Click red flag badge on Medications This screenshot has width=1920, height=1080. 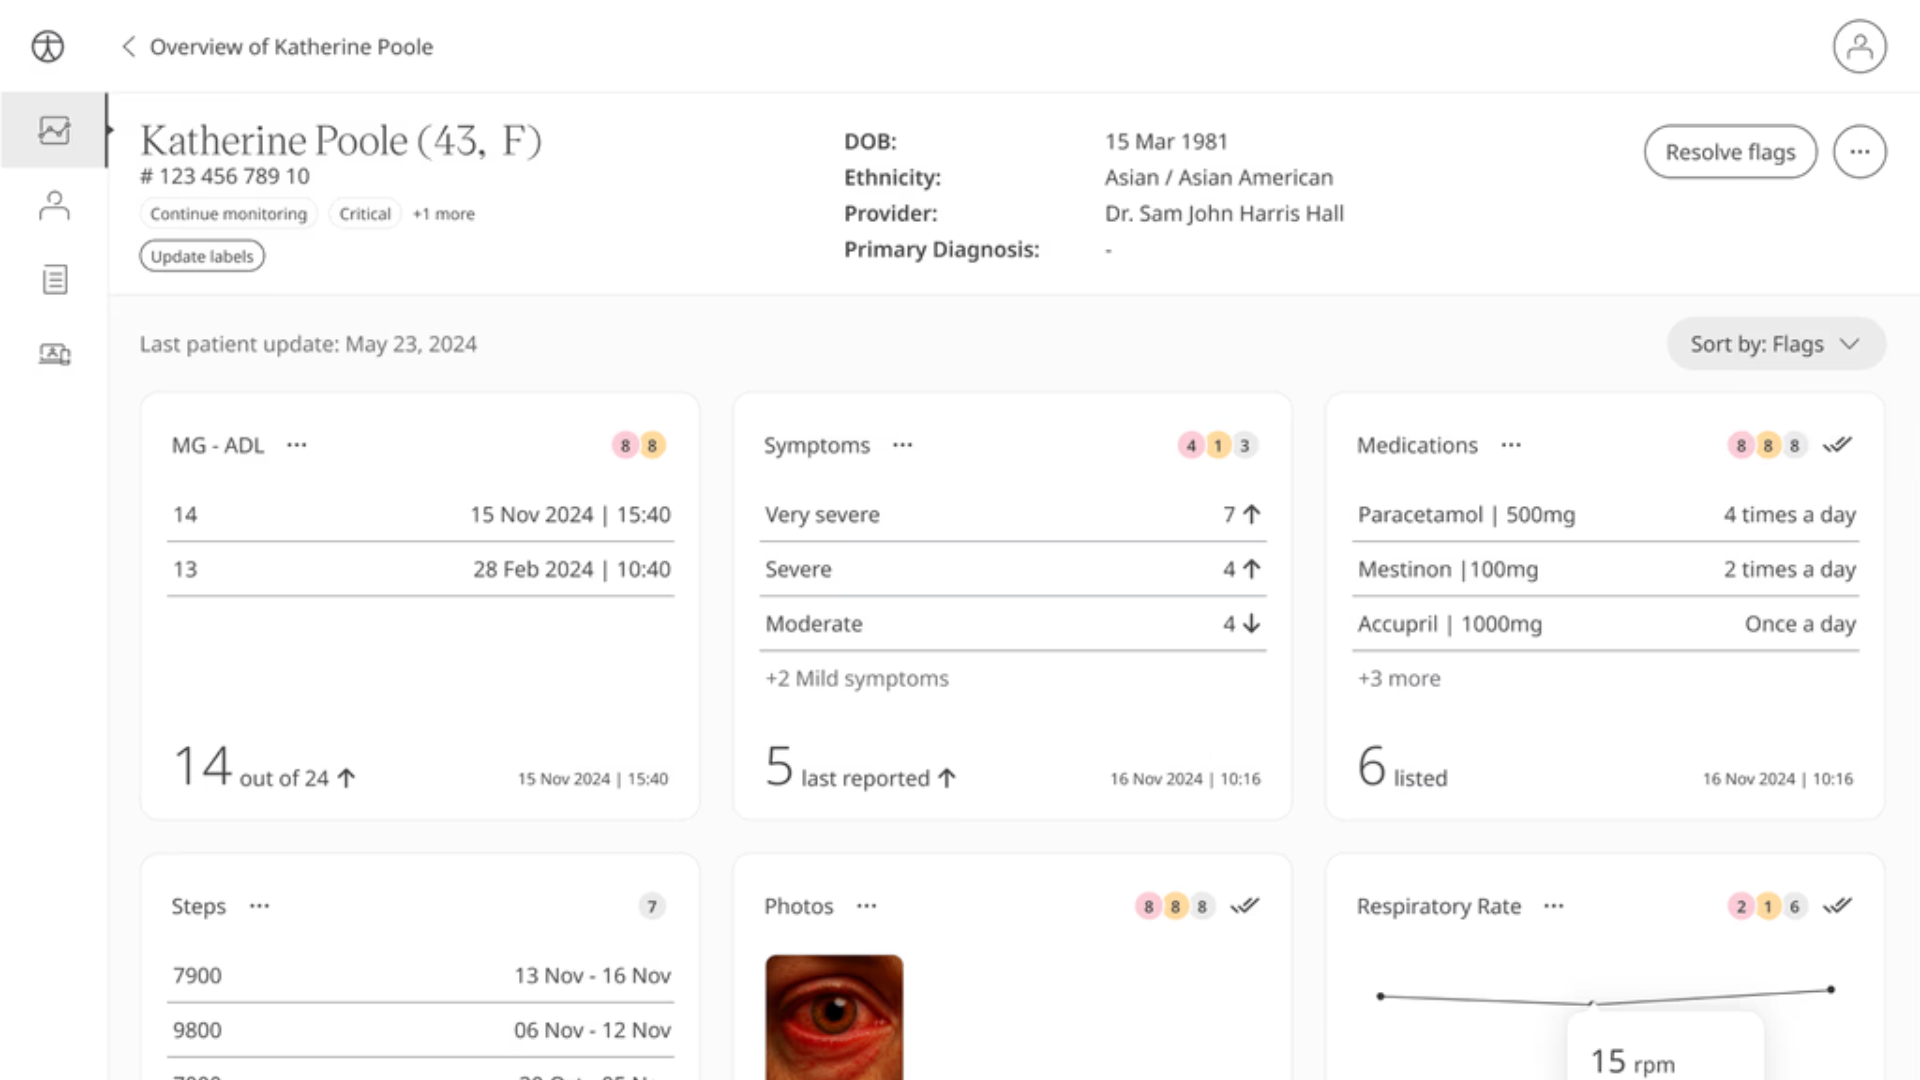1741,445
